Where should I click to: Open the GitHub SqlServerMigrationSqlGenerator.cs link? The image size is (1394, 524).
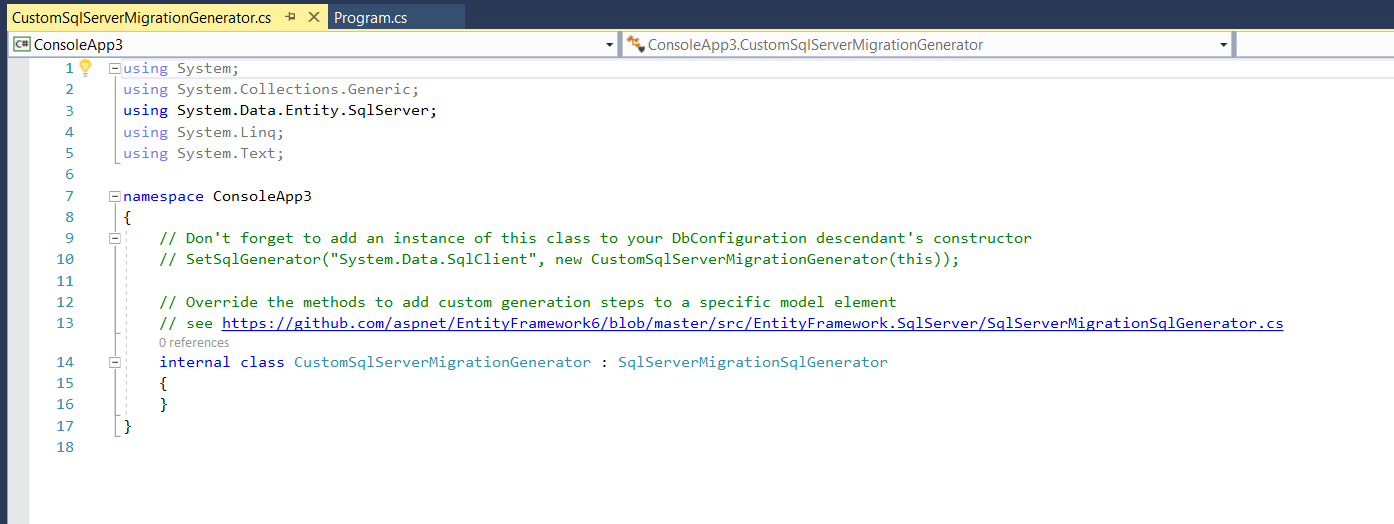click(x=752, y=323)
